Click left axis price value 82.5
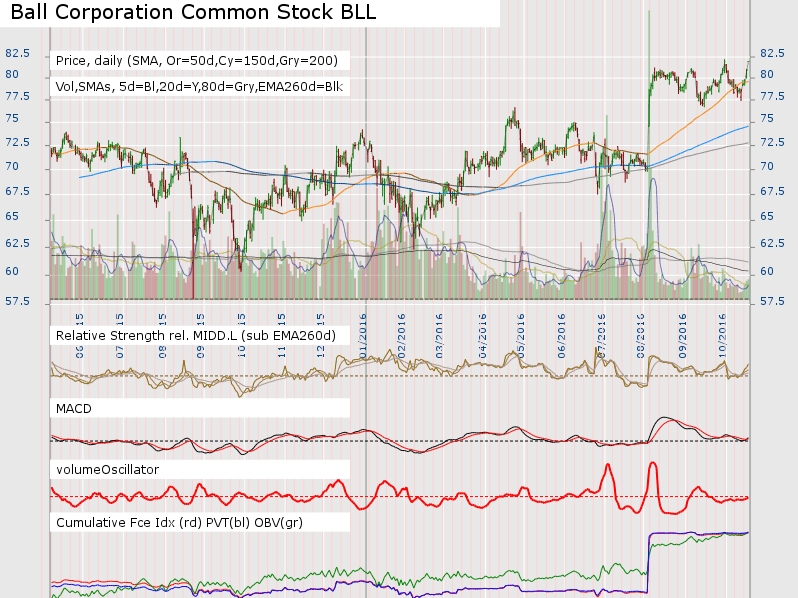Viewport: 798px width, 598px height. (18, 53)
